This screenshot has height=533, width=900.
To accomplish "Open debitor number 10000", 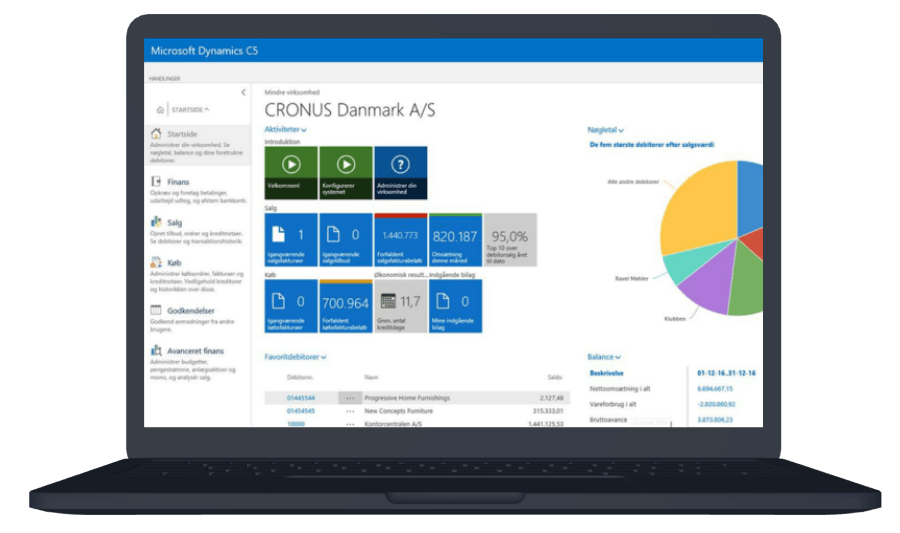I will [x=296, y=423].
